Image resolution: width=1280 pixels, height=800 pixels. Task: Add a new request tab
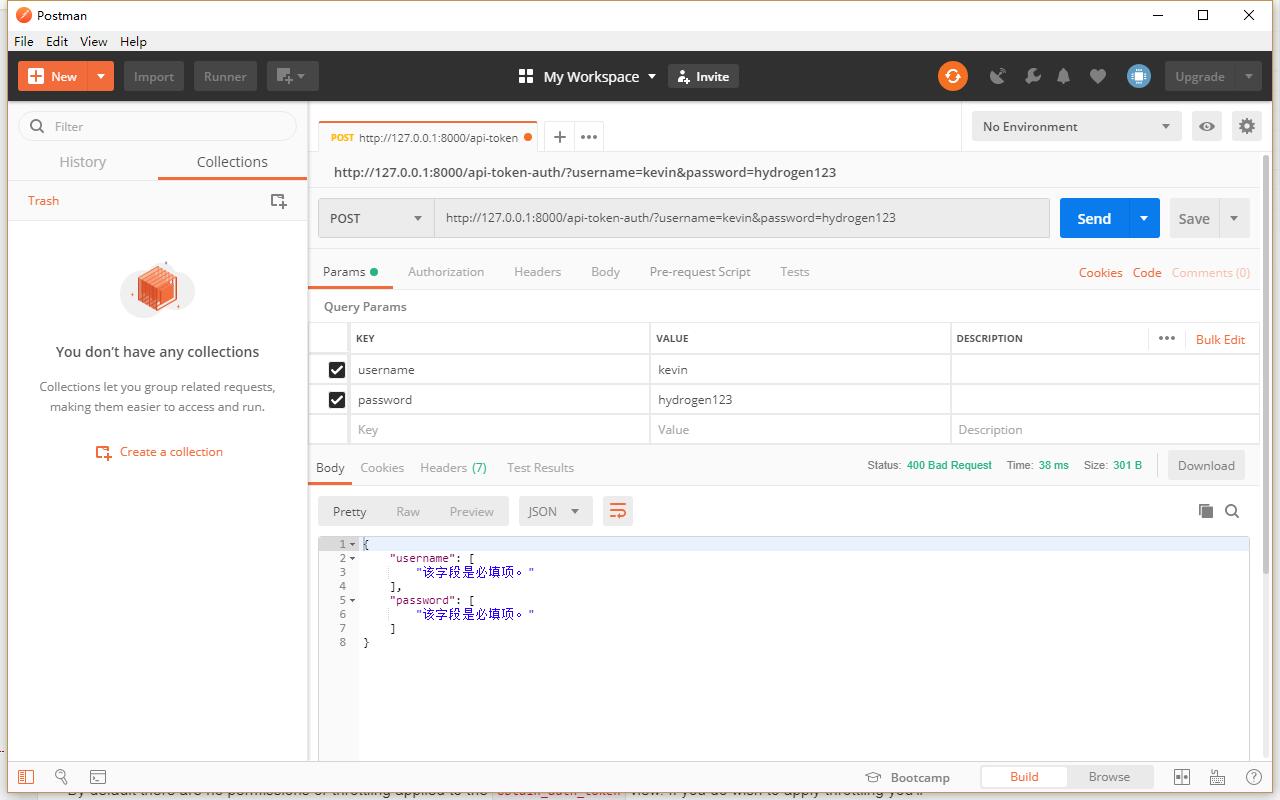(x=560, y=137)
